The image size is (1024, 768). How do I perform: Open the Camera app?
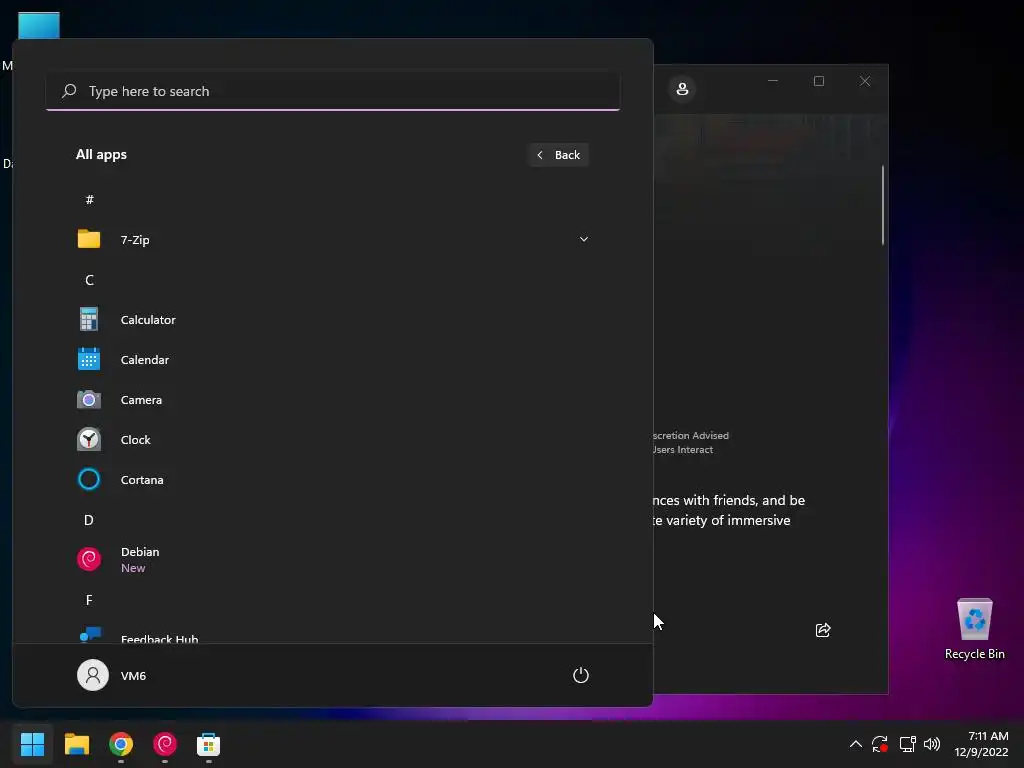pos(332,400)
